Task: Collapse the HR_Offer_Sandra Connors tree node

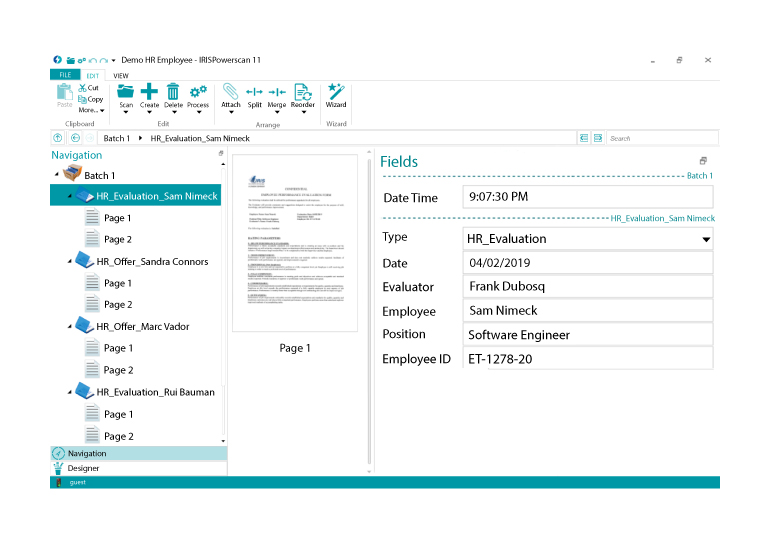Action: tap(70, 262)
